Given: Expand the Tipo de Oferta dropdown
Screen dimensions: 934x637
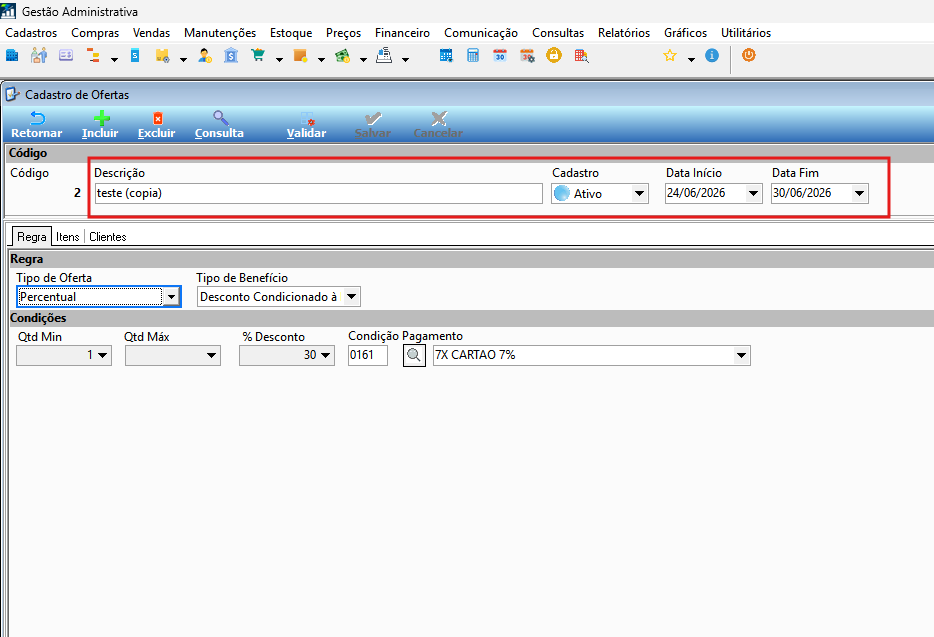Looking at the screenshot, I should point(172,297).
